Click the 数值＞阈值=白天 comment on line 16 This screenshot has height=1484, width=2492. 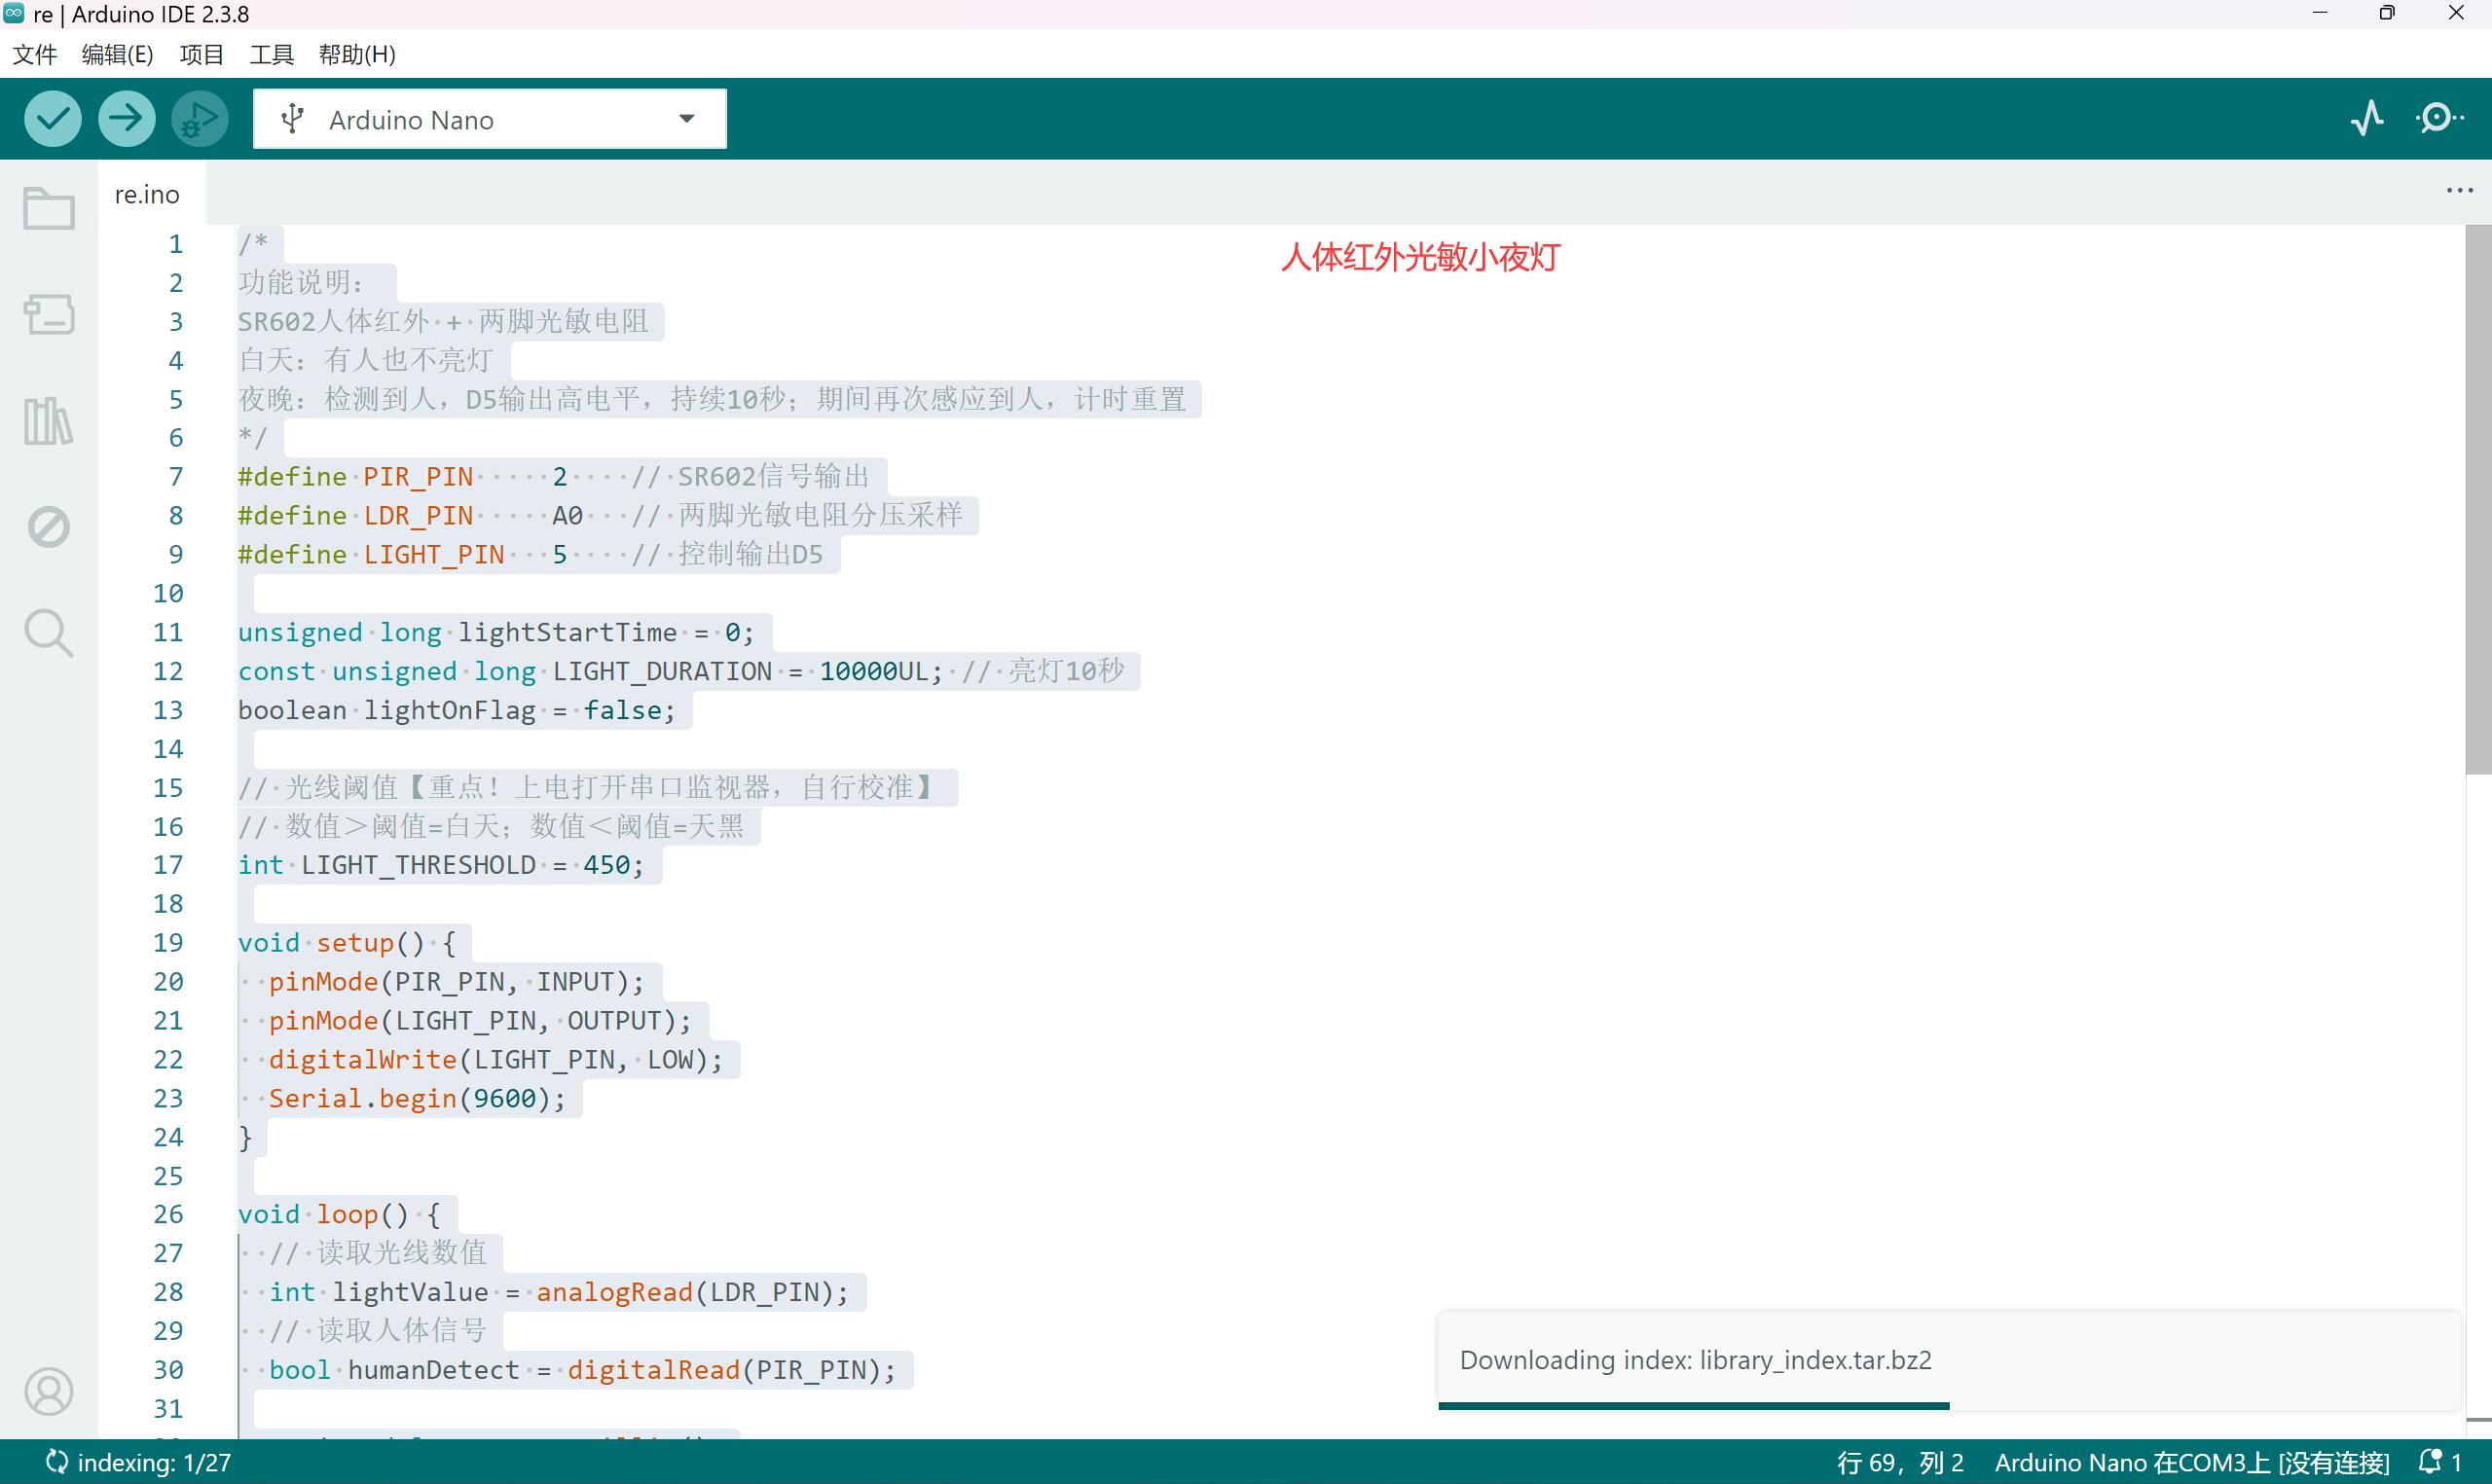click(491, 827)
